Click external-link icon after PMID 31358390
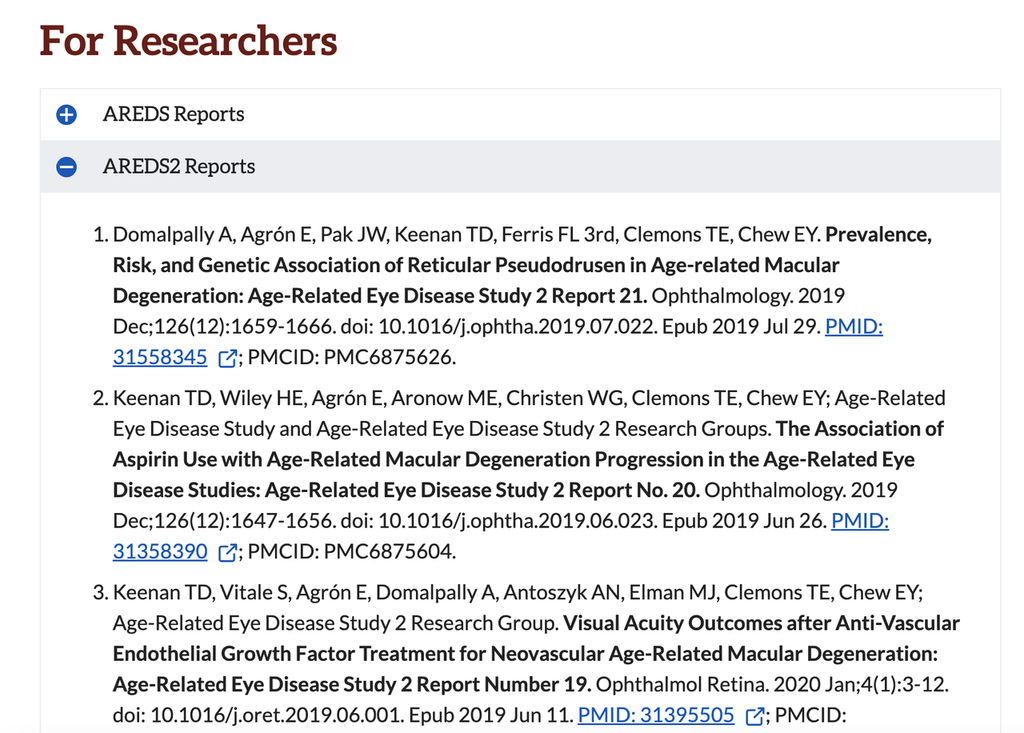Screen dimensions: 1024x733 tap(227, 552)
